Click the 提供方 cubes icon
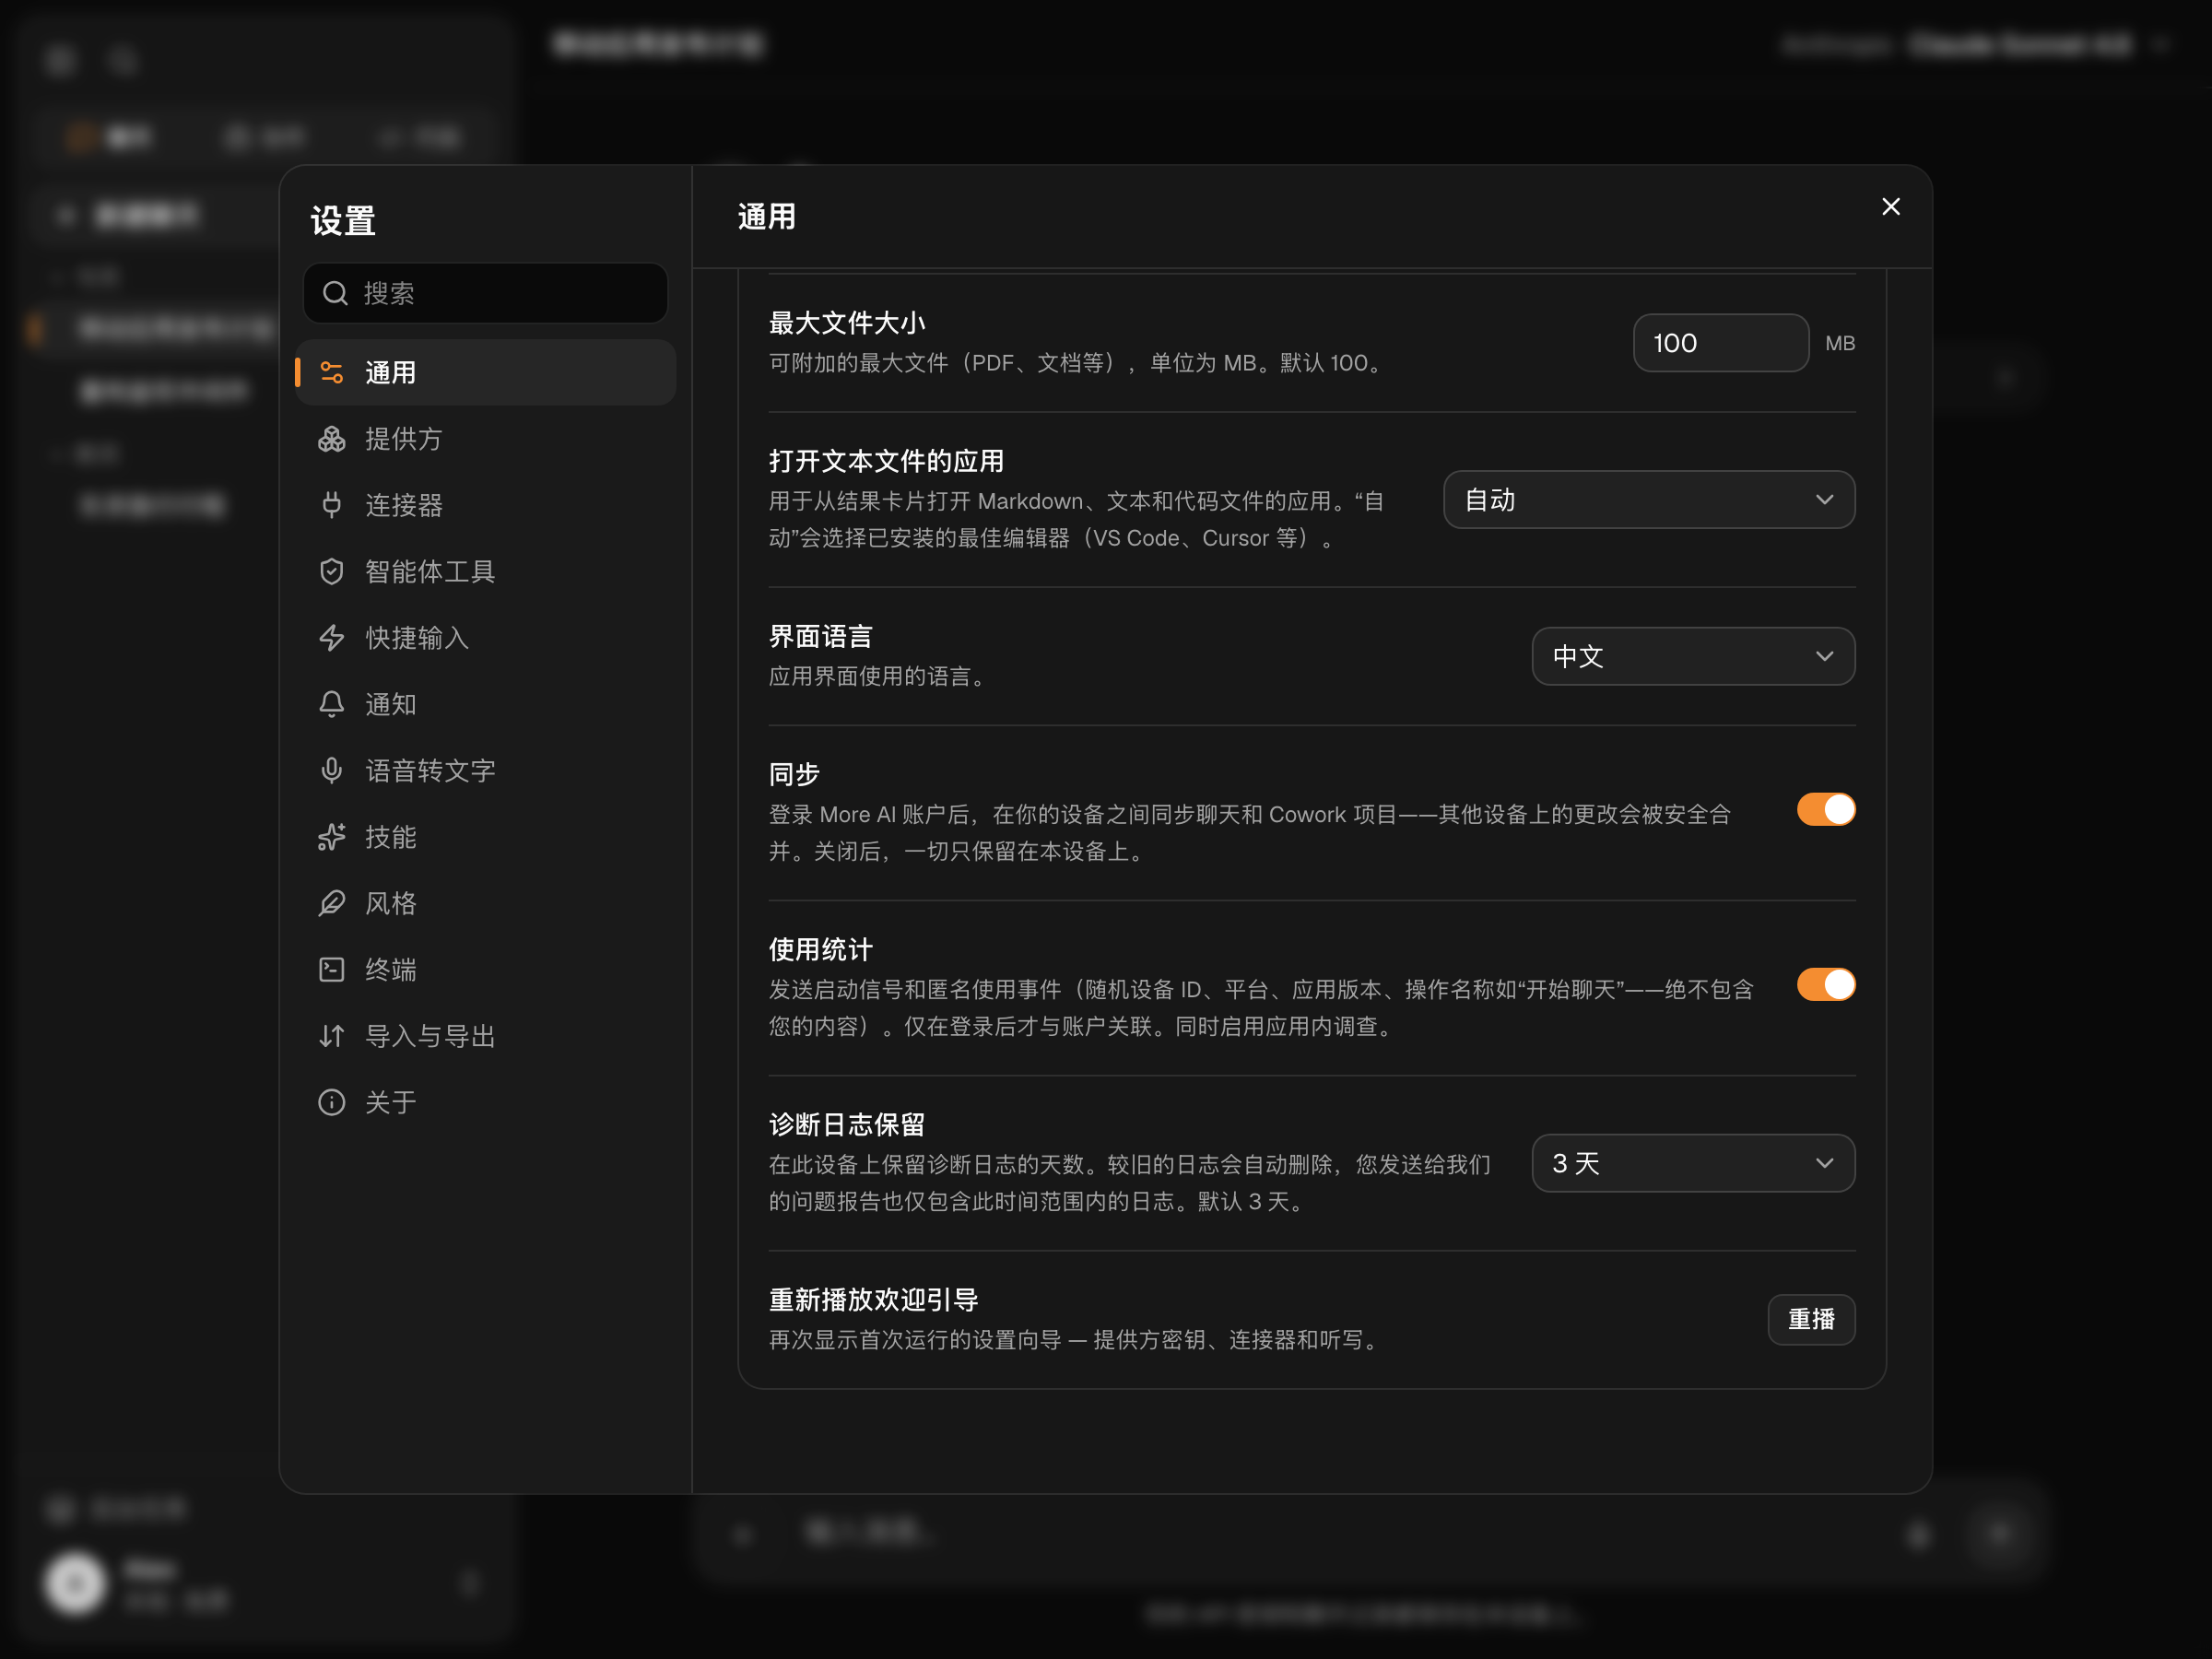 [332, 439]
